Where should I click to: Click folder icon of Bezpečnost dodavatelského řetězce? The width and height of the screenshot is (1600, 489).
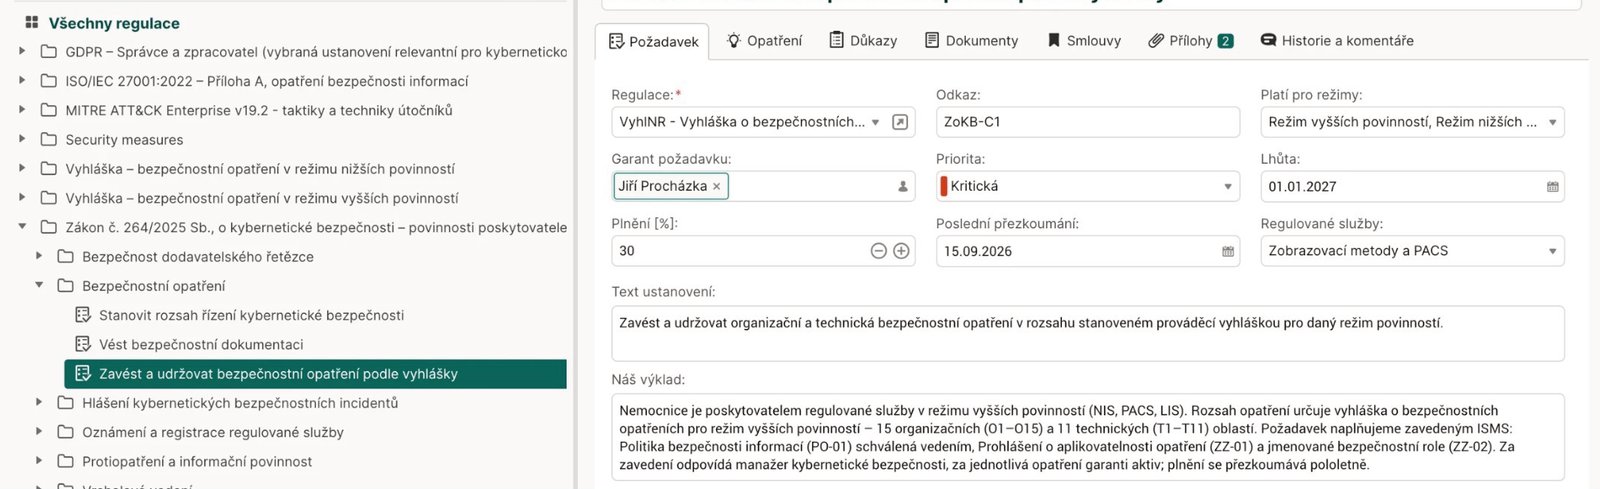click(65, 256)
